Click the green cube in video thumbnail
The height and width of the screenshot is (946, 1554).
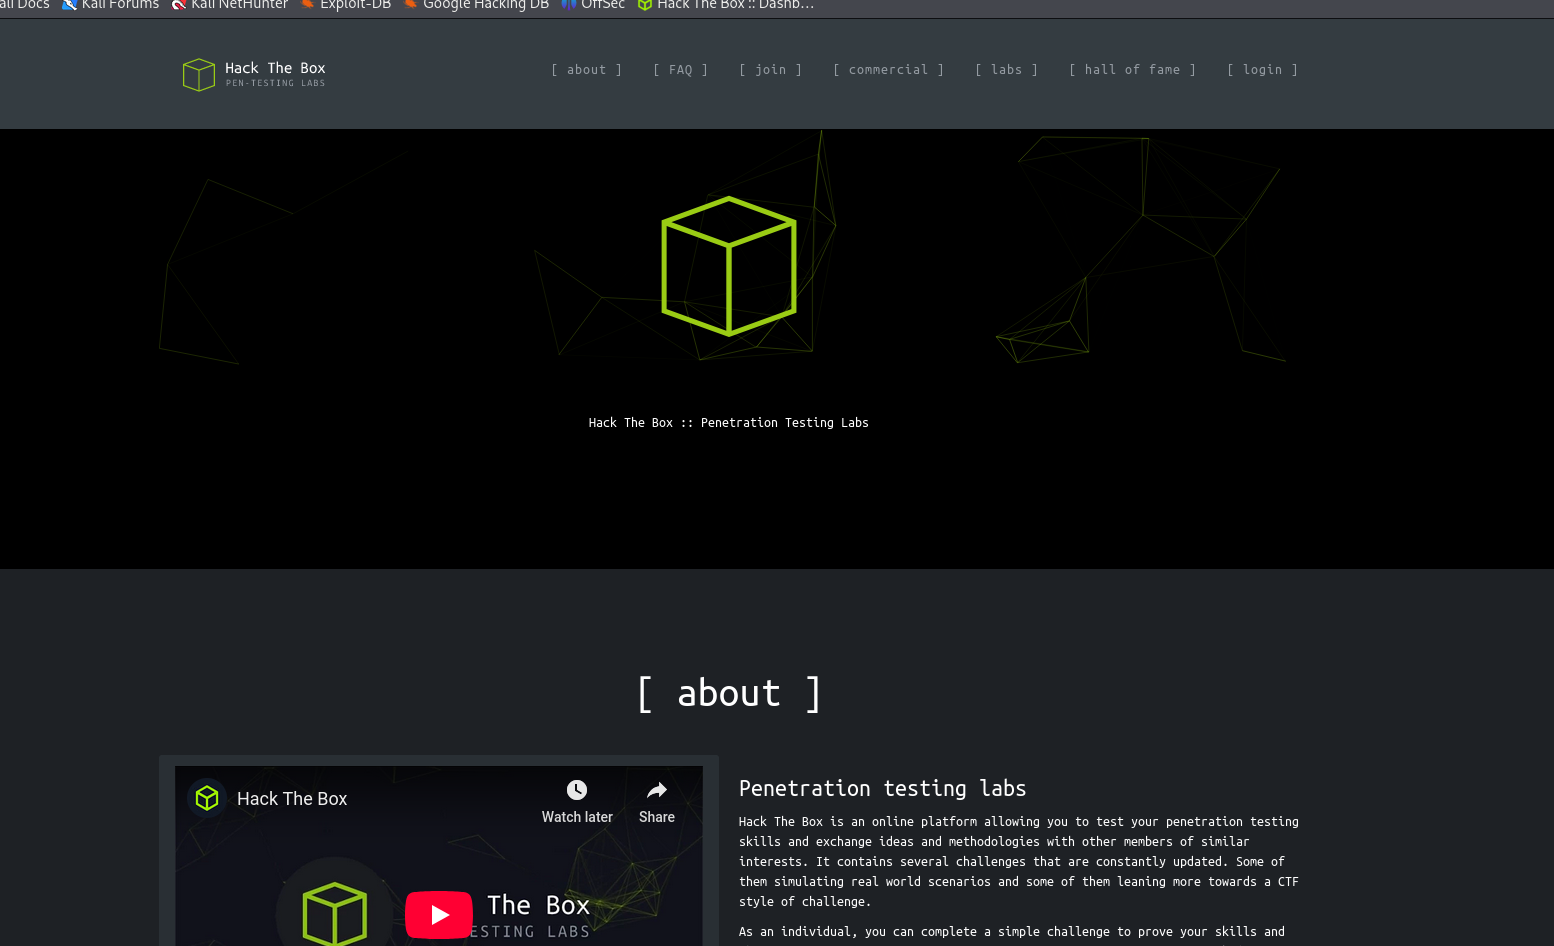point(335,913)
